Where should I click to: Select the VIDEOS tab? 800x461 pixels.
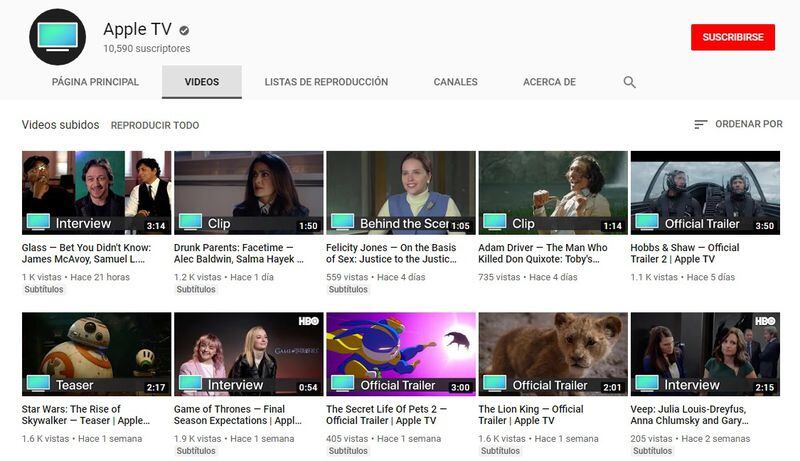tap(202, 82)
